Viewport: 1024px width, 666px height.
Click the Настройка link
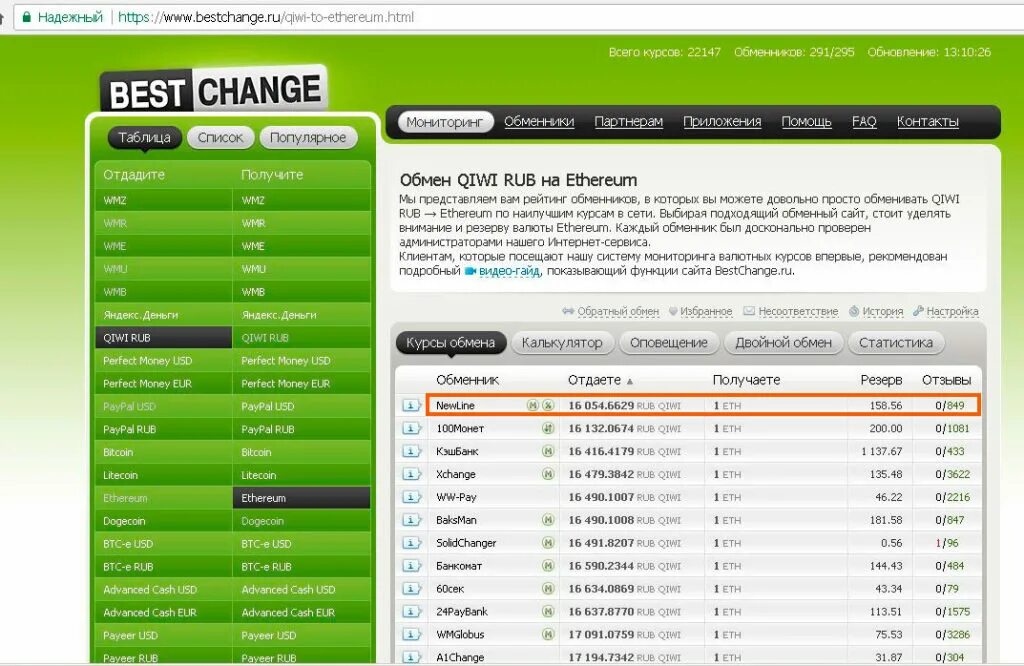pos(952,311)
